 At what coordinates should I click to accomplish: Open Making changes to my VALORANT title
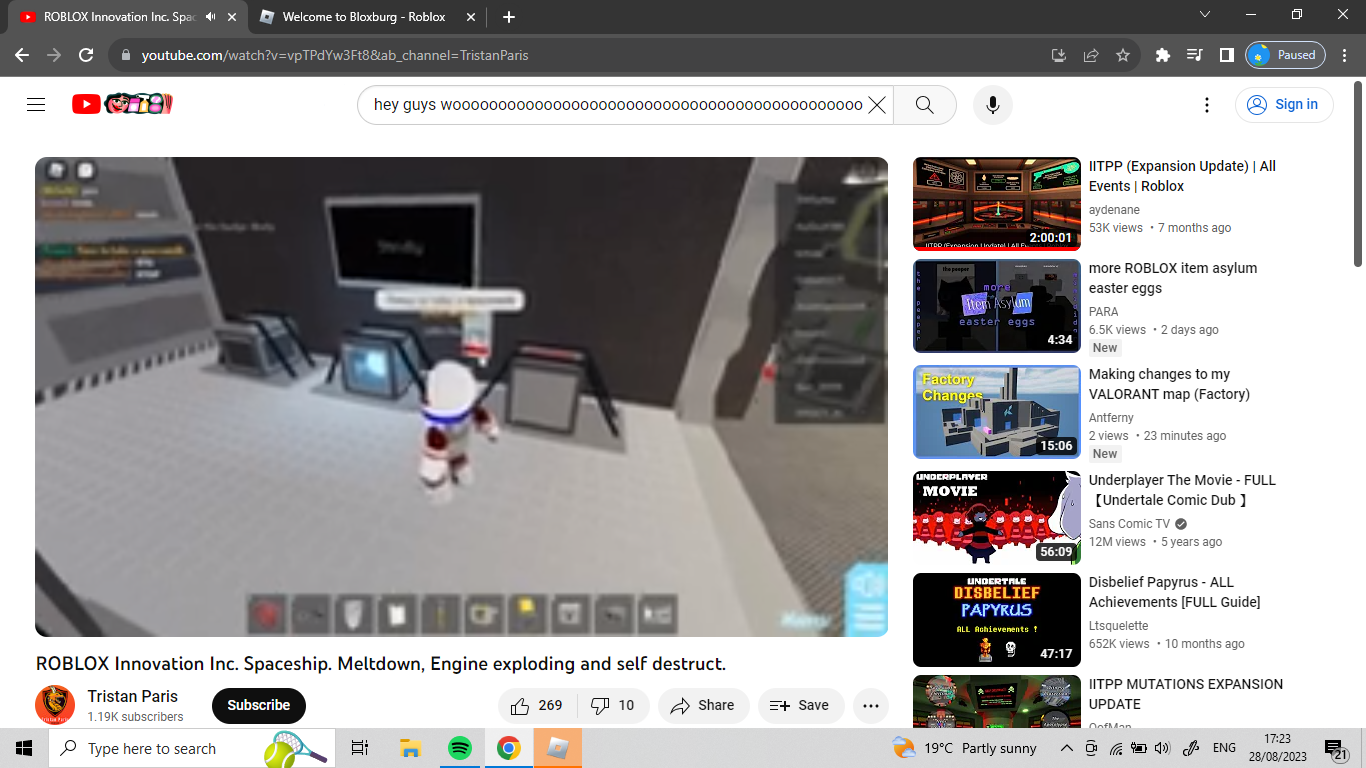pos(1169,384)
